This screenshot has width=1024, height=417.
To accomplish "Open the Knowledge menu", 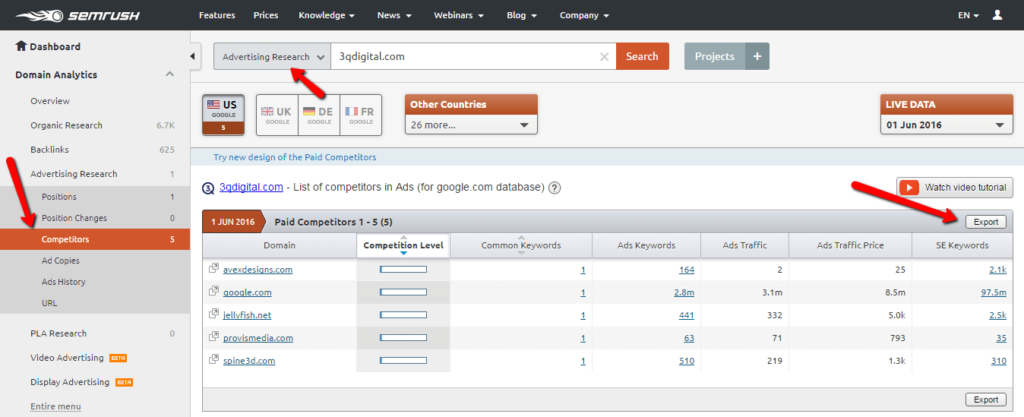I will click(327, 15).
